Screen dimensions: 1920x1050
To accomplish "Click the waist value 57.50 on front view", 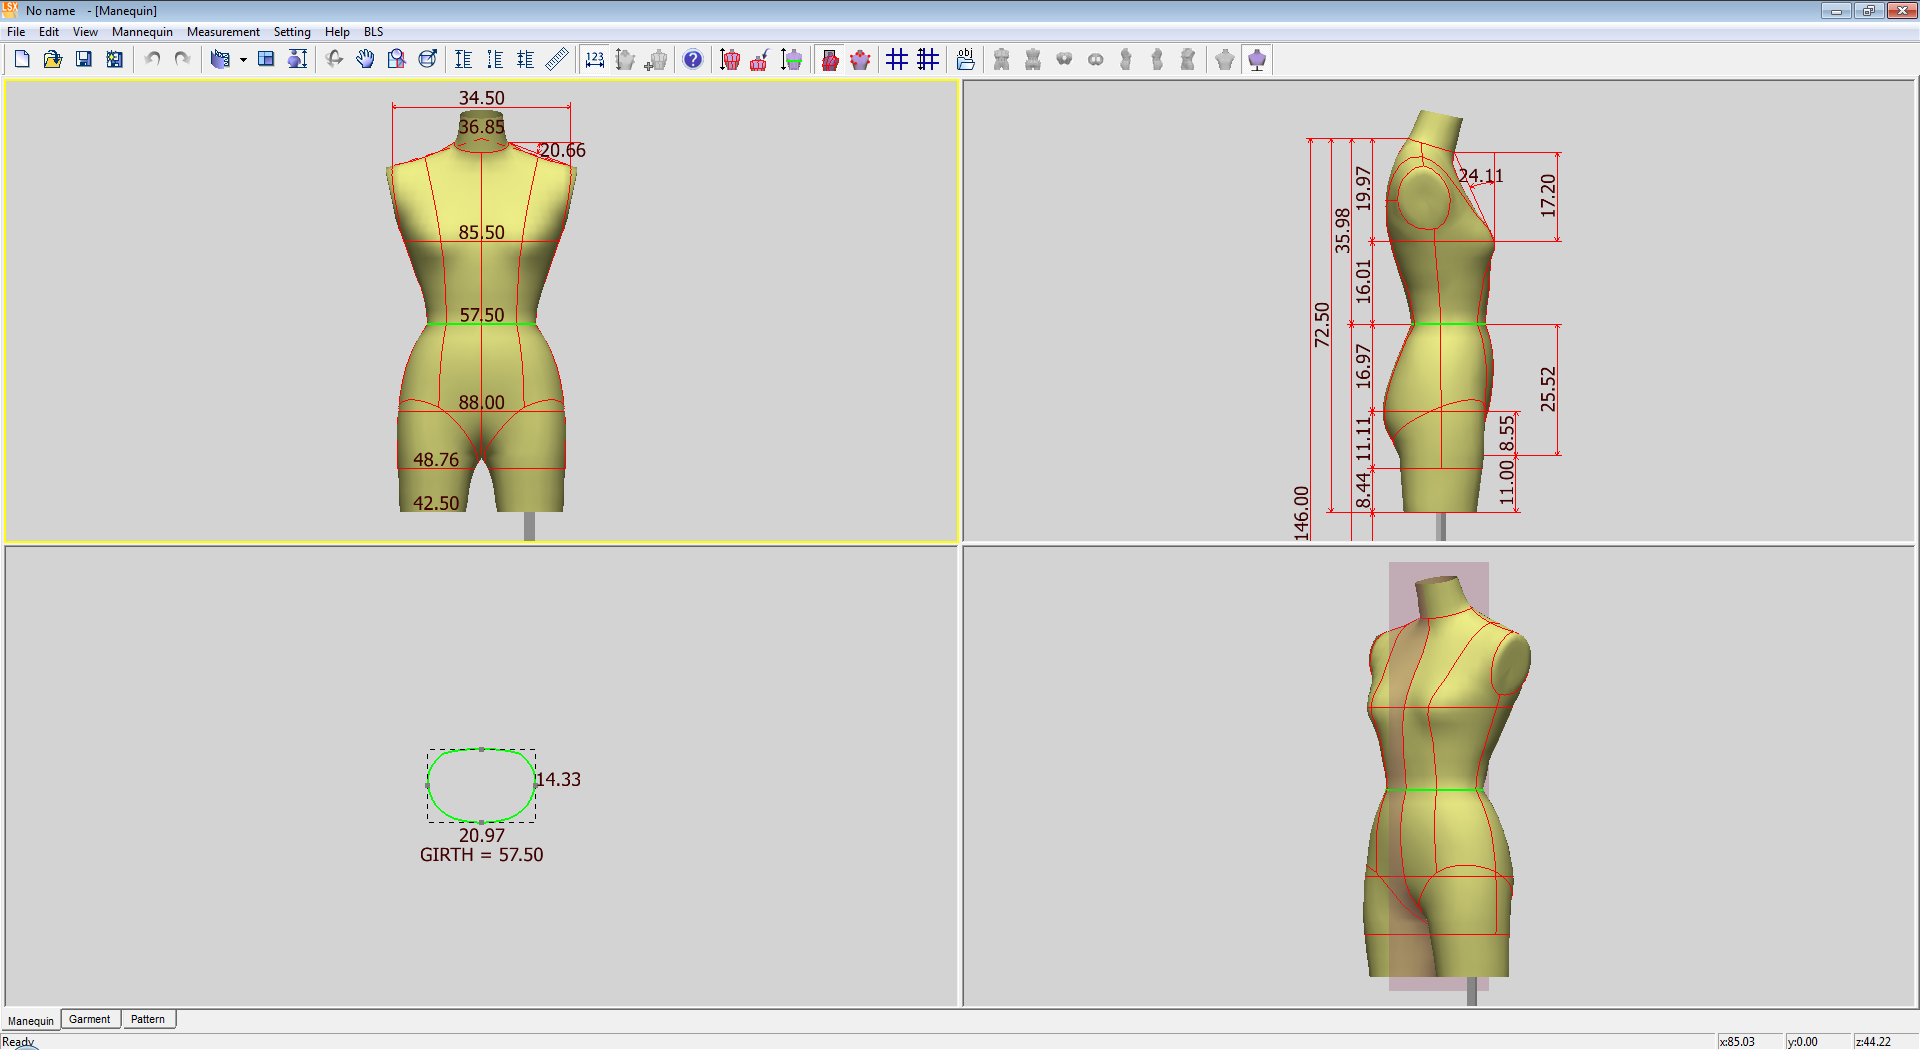I will (481, 315).
